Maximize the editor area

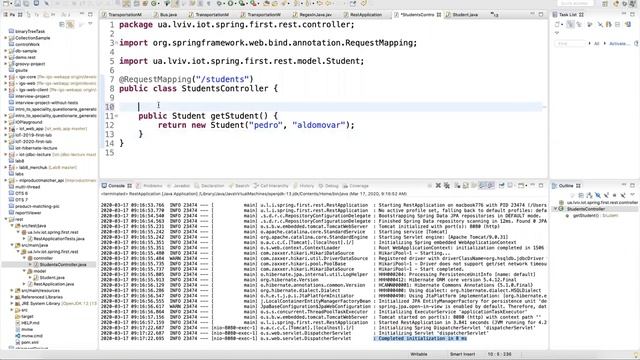tap(541, 14)
